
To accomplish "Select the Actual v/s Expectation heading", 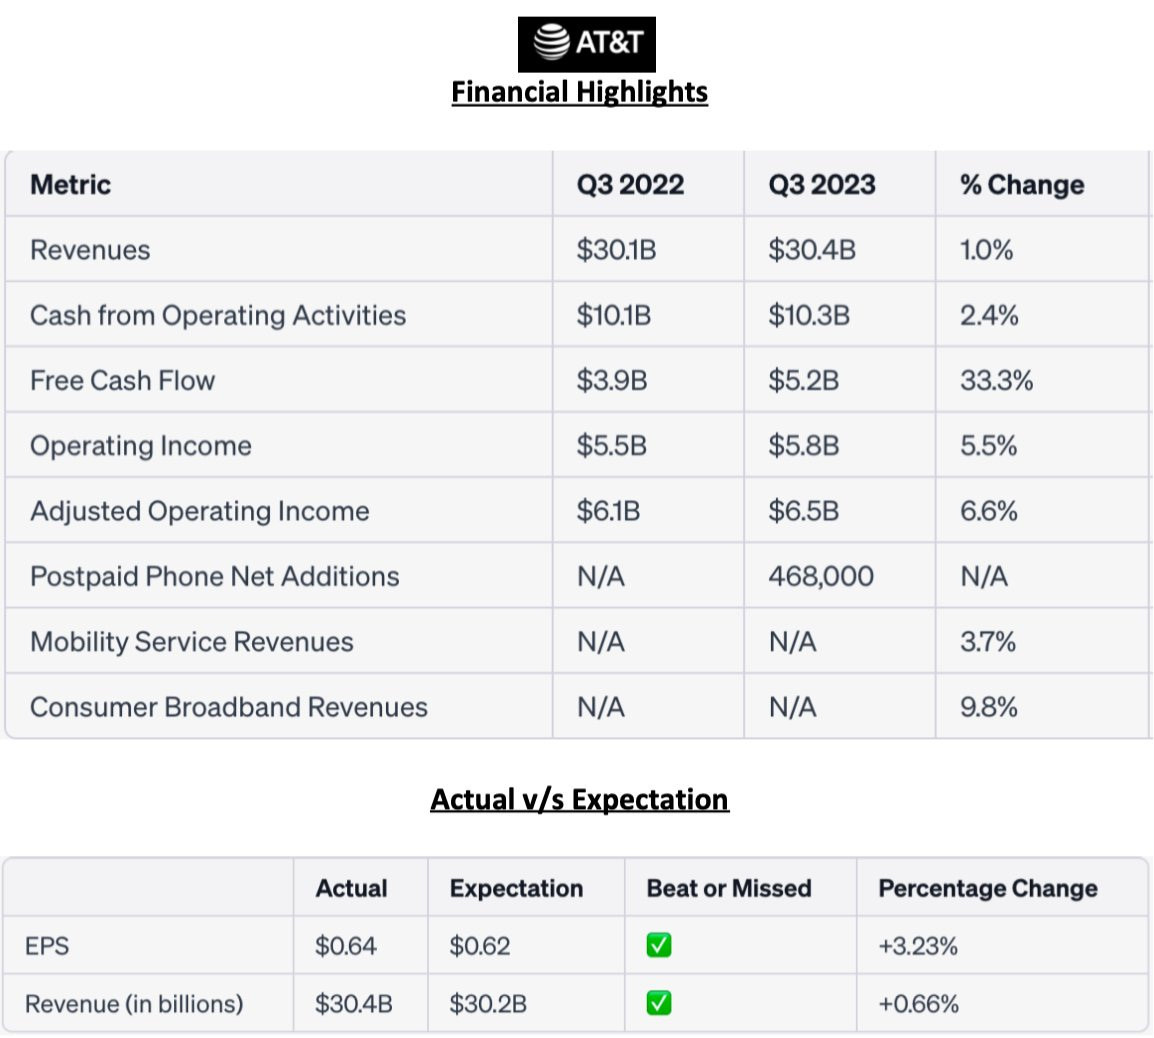I will (579, 799).
